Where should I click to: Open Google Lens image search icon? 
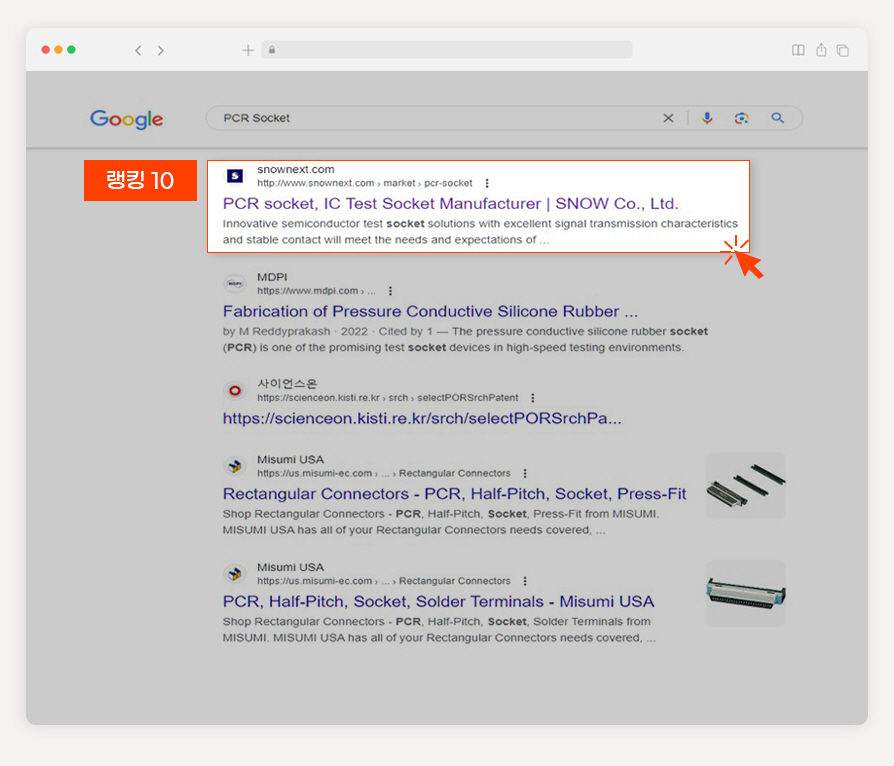pos(741,118)
